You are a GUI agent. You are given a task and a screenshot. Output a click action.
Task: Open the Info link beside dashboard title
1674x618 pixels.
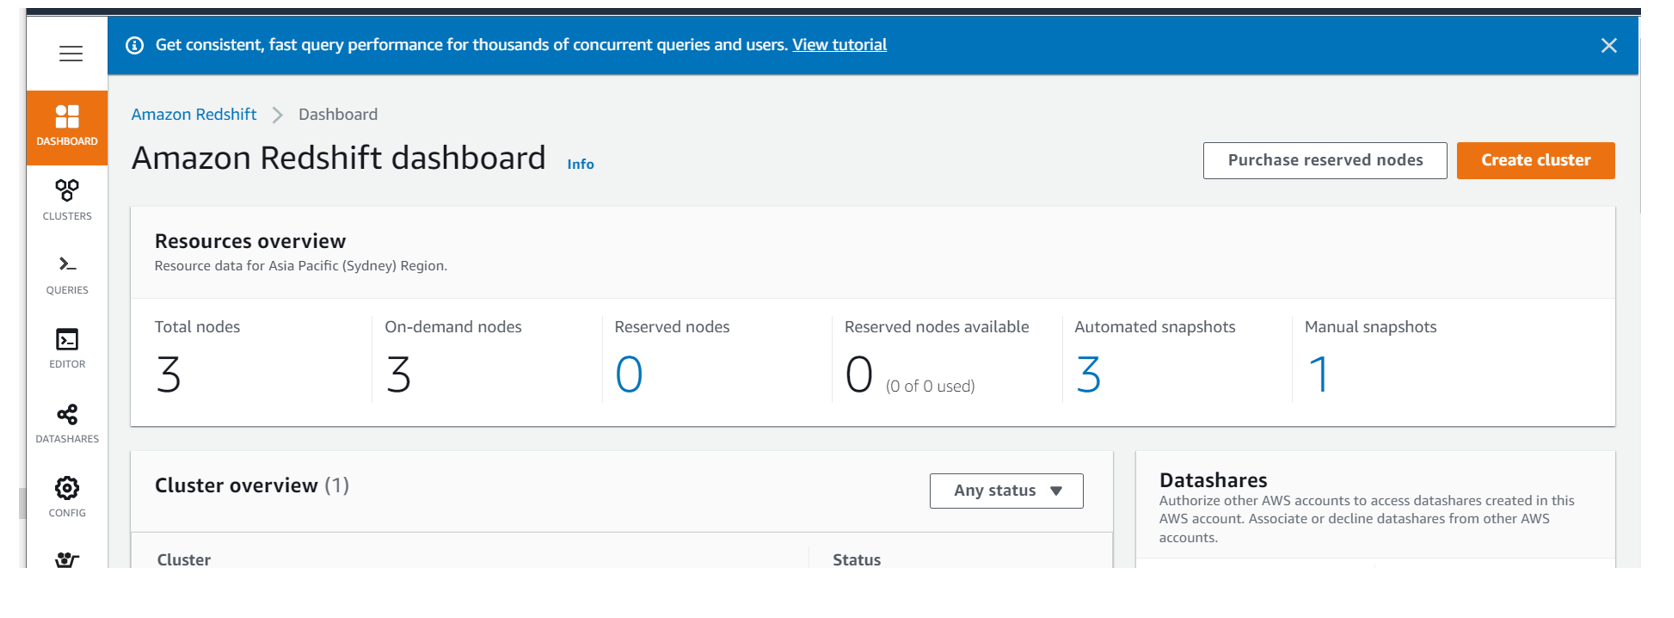click(x=580, y=164)
